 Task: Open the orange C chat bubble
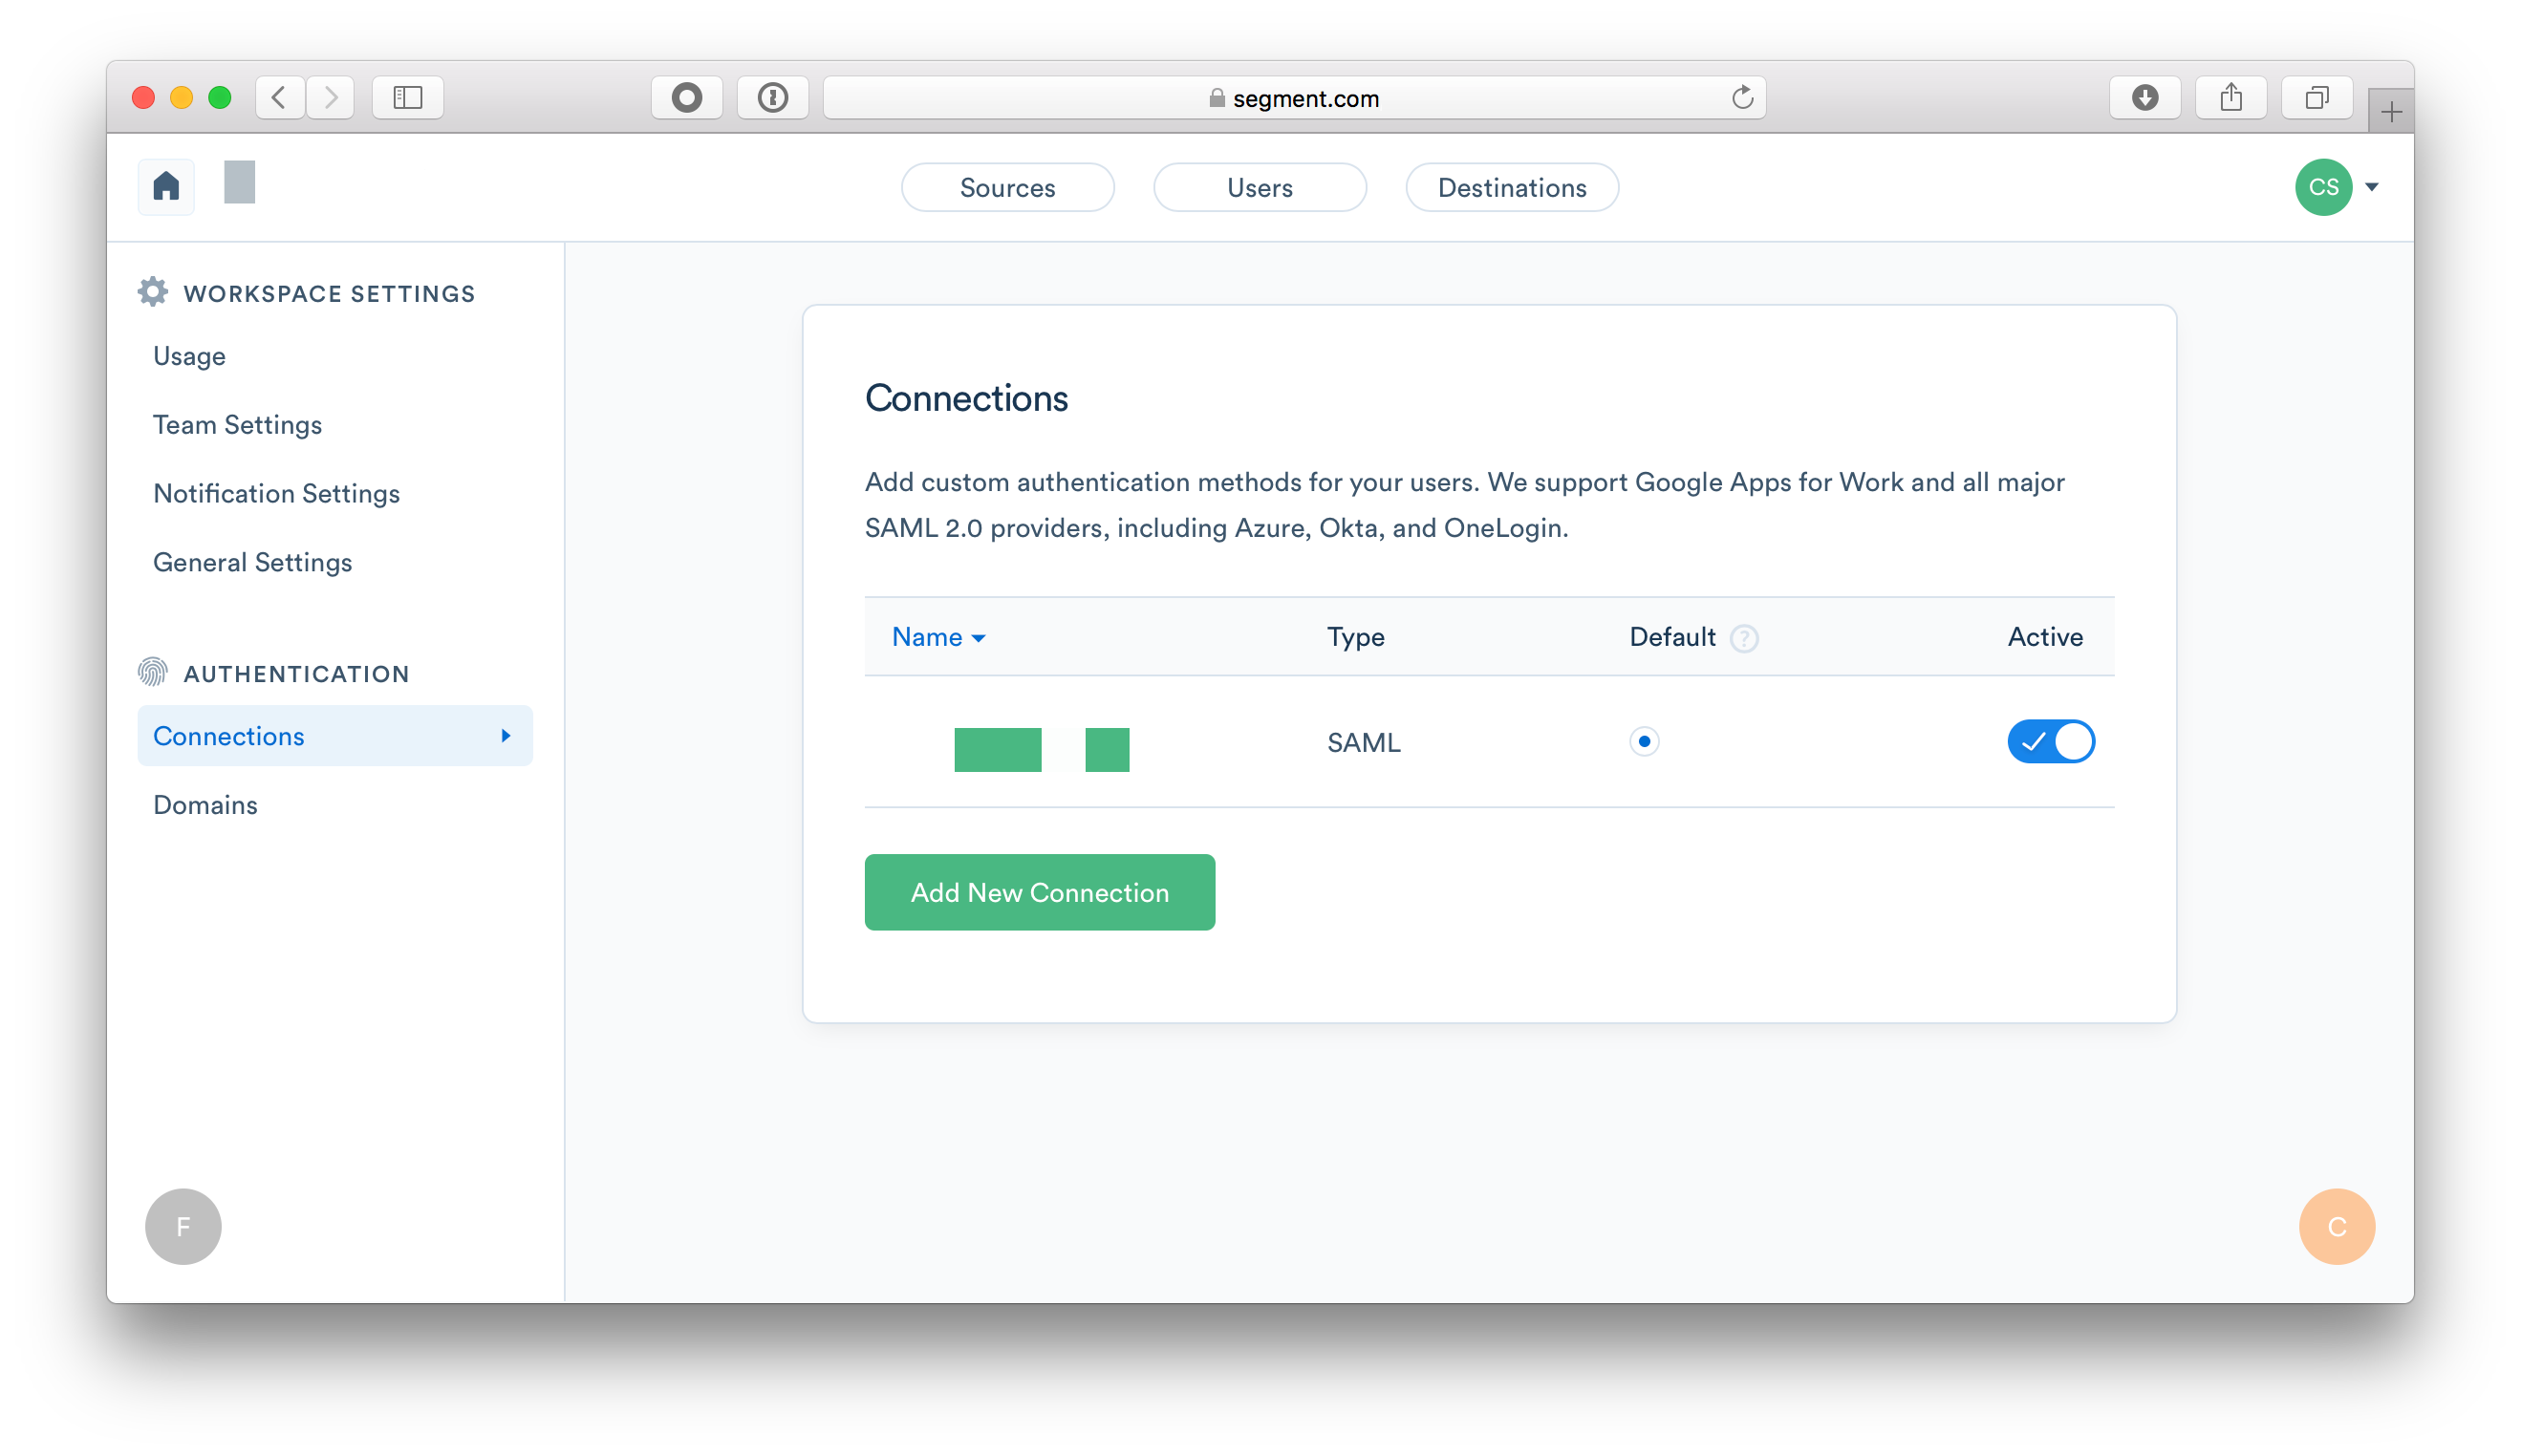click(2336, 1226)
